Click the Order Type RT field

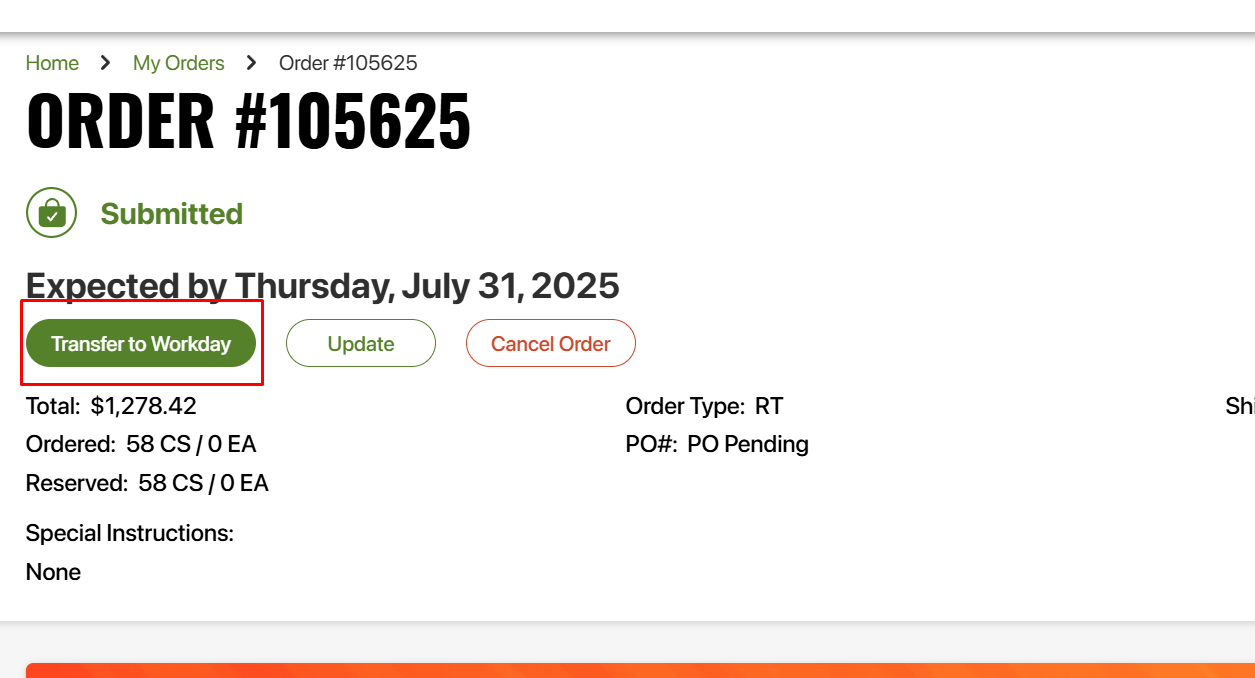[x=704, y=406]
